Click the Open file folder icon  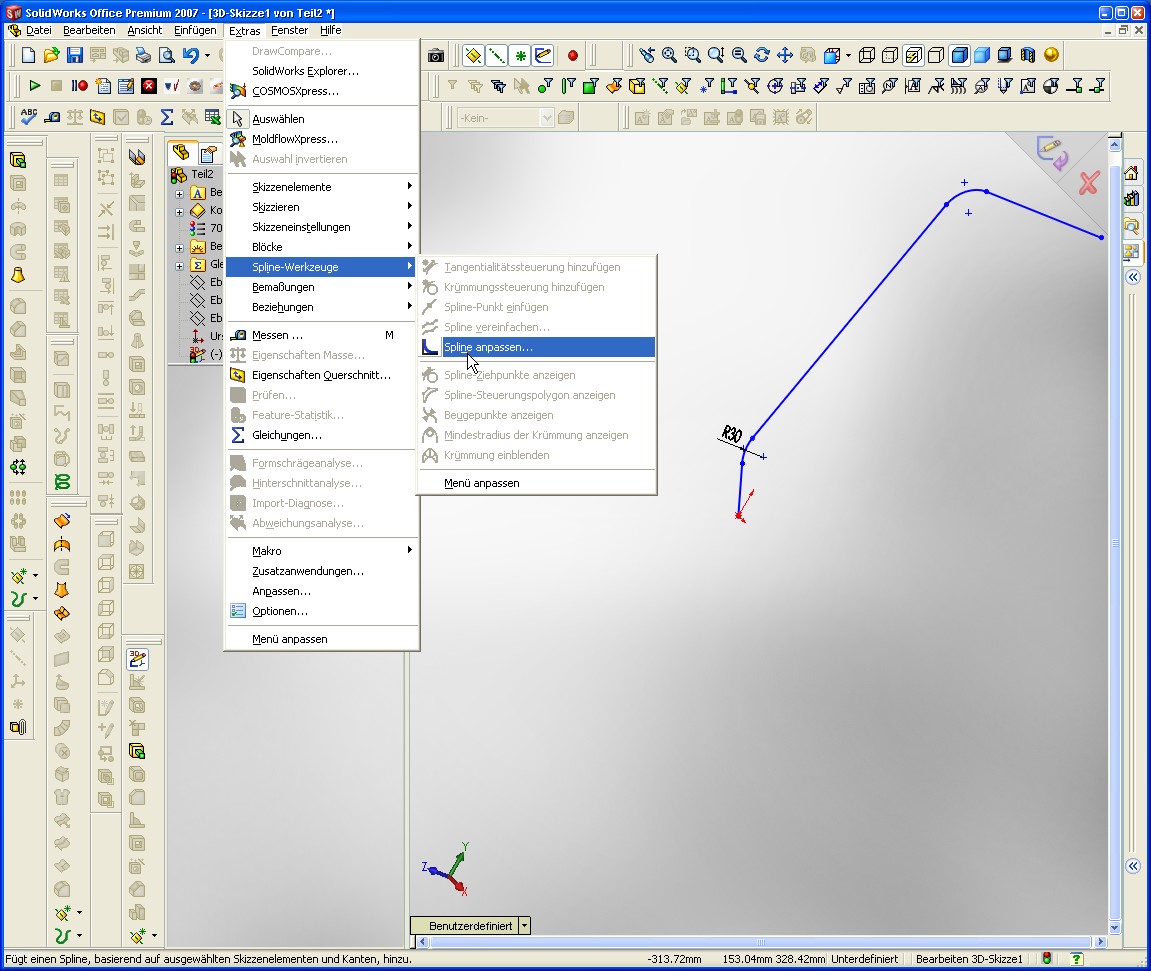pyautogui.click(x=51, y=55)
